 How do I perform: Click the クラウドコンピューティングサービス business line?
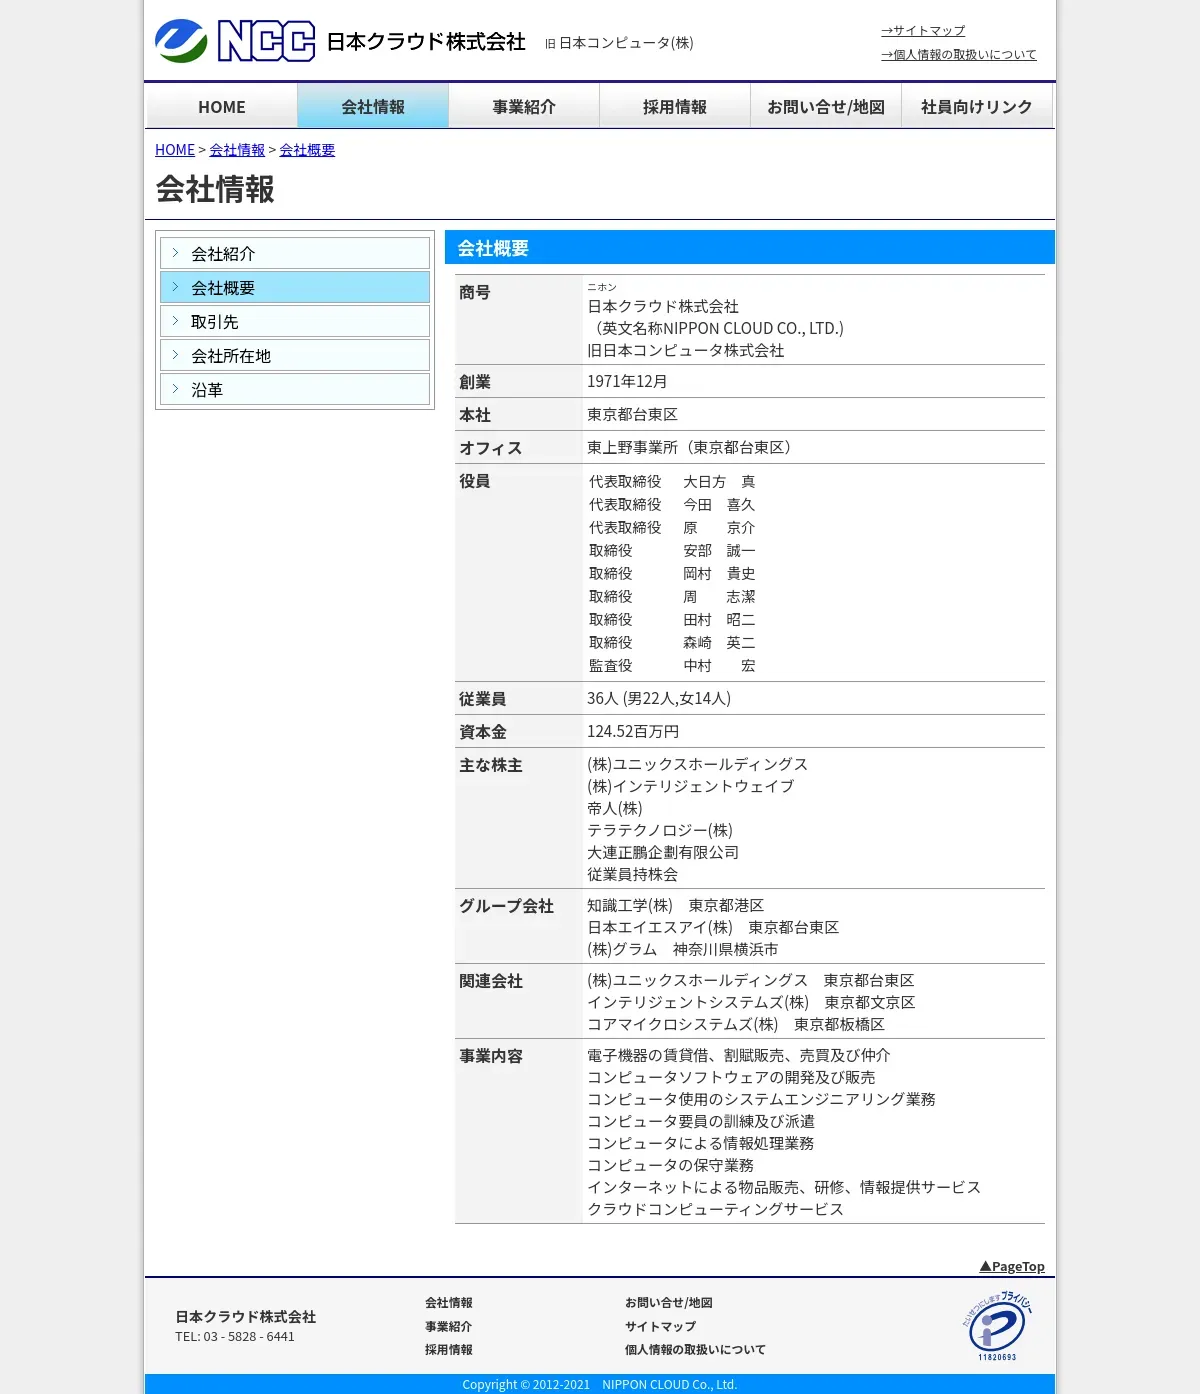coord(716,1209)
